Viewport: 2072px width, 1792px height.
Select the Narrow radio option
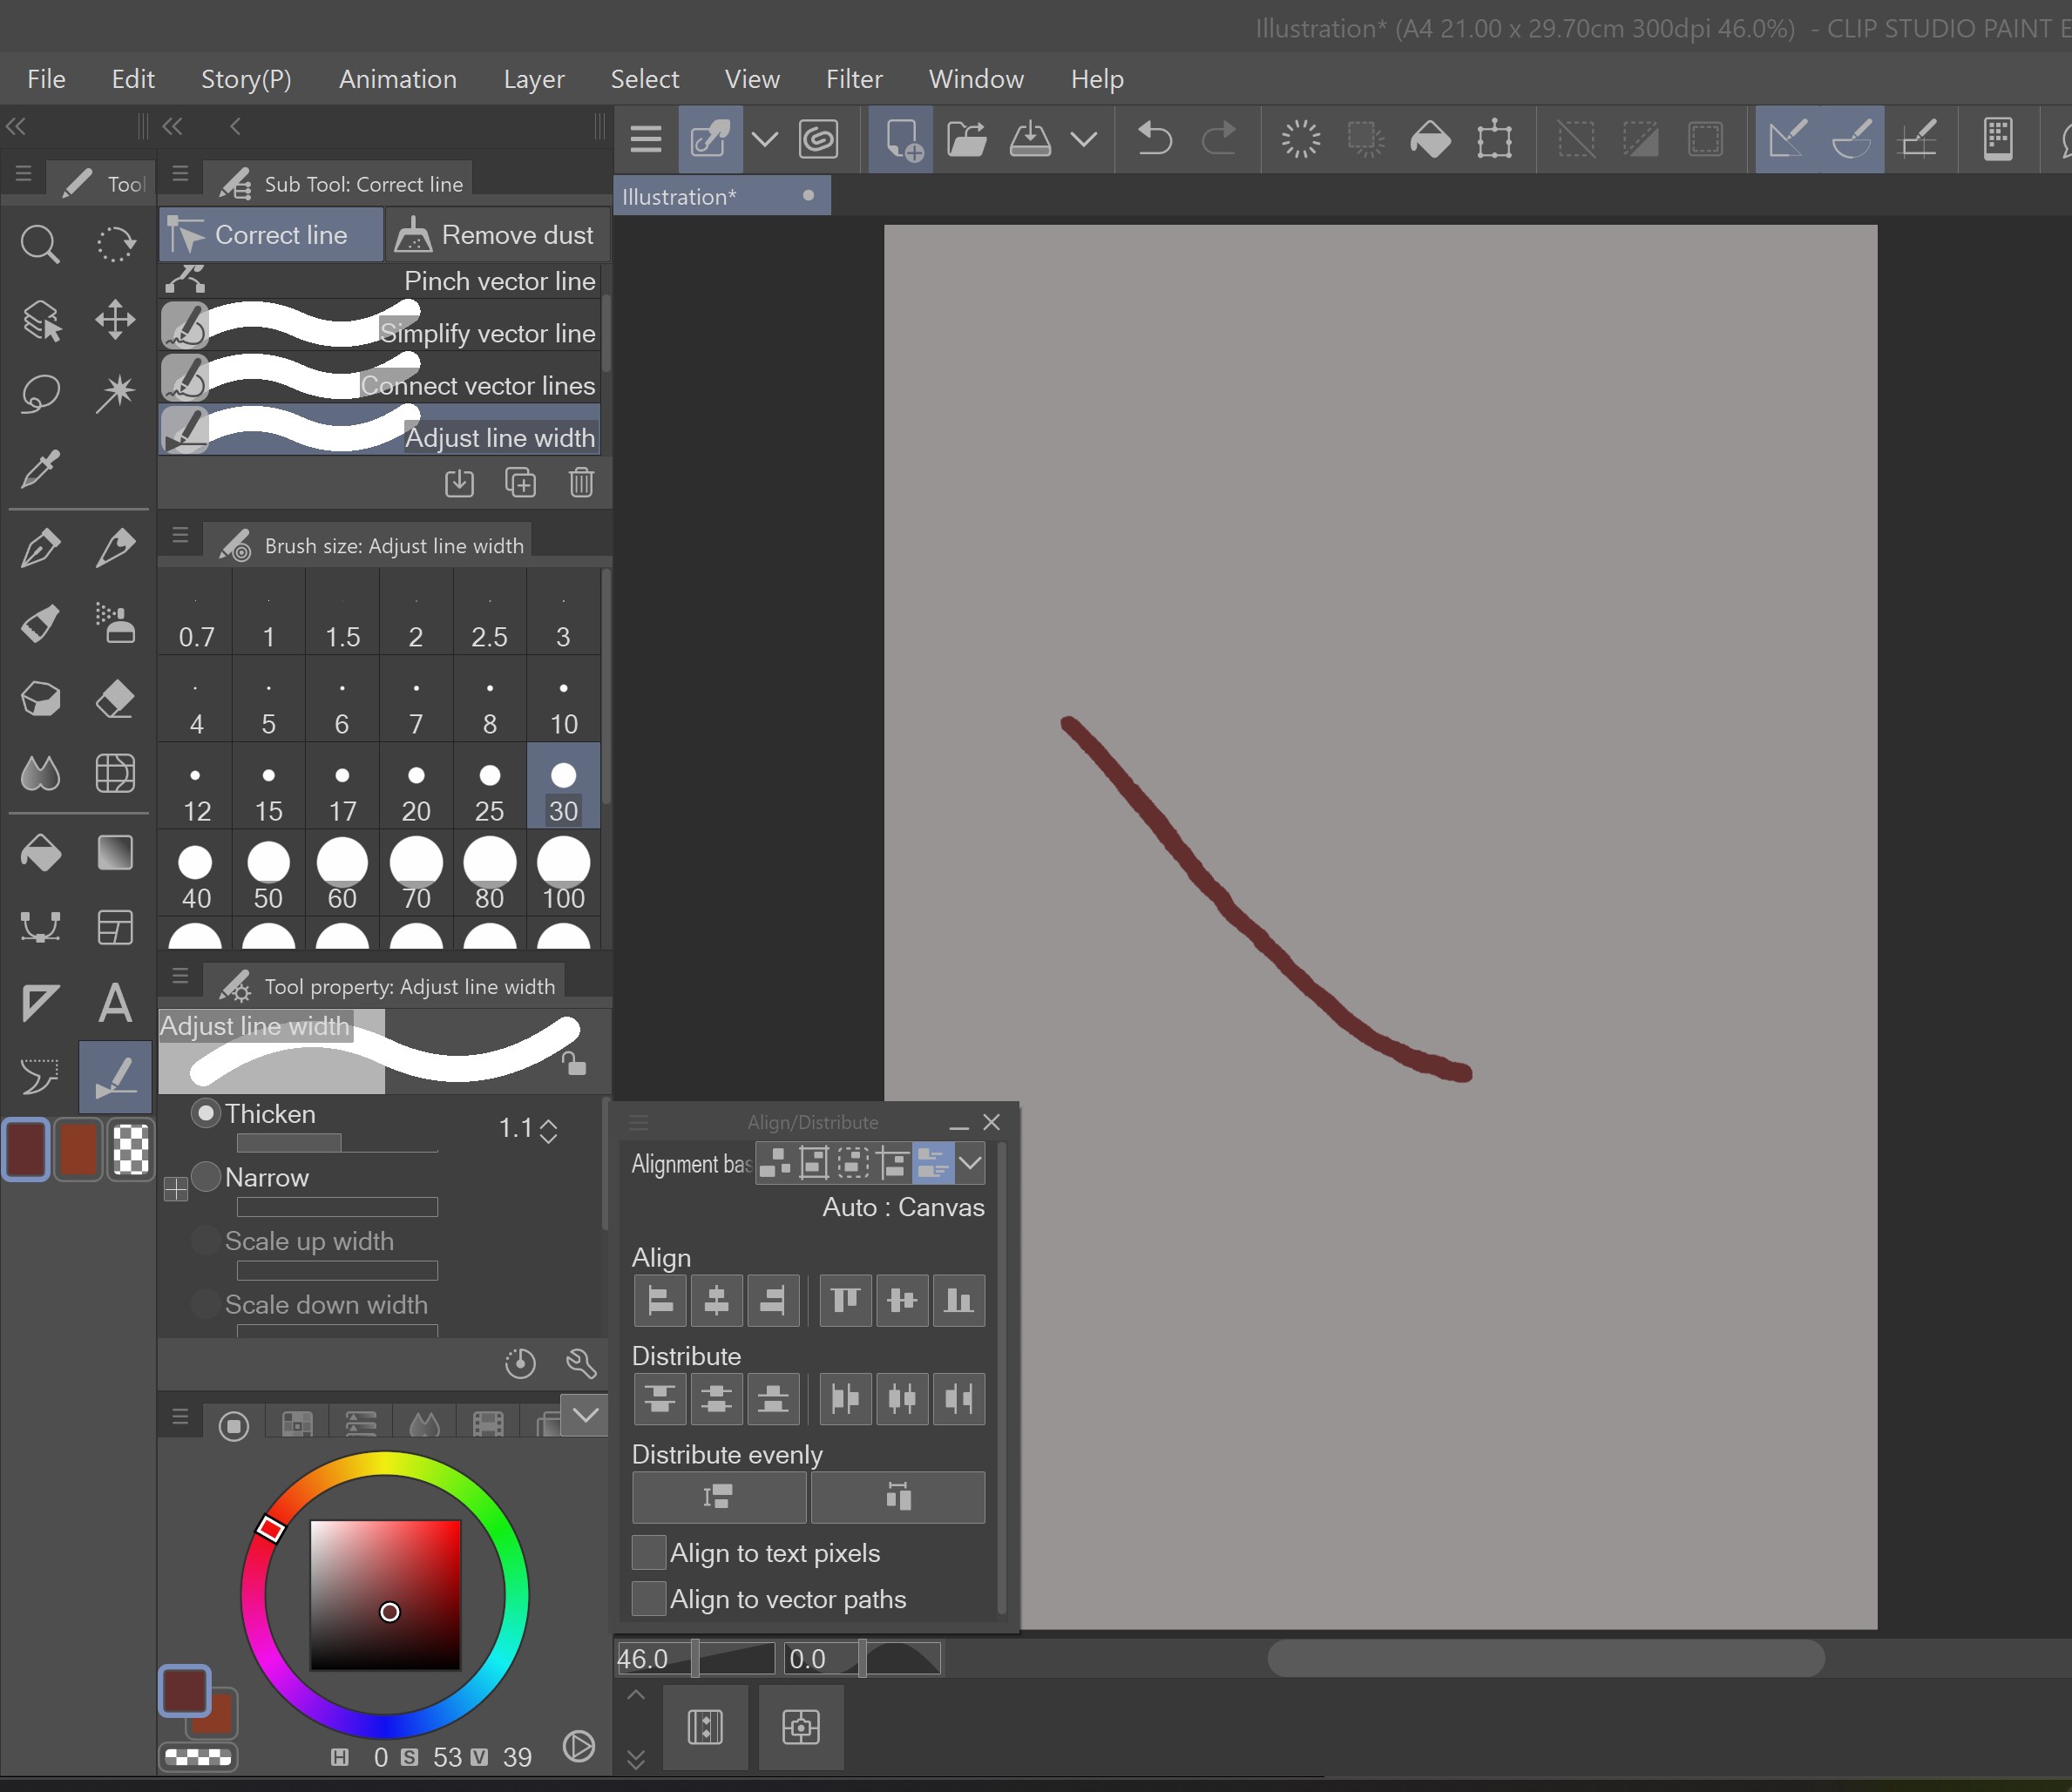[206, 1177]
